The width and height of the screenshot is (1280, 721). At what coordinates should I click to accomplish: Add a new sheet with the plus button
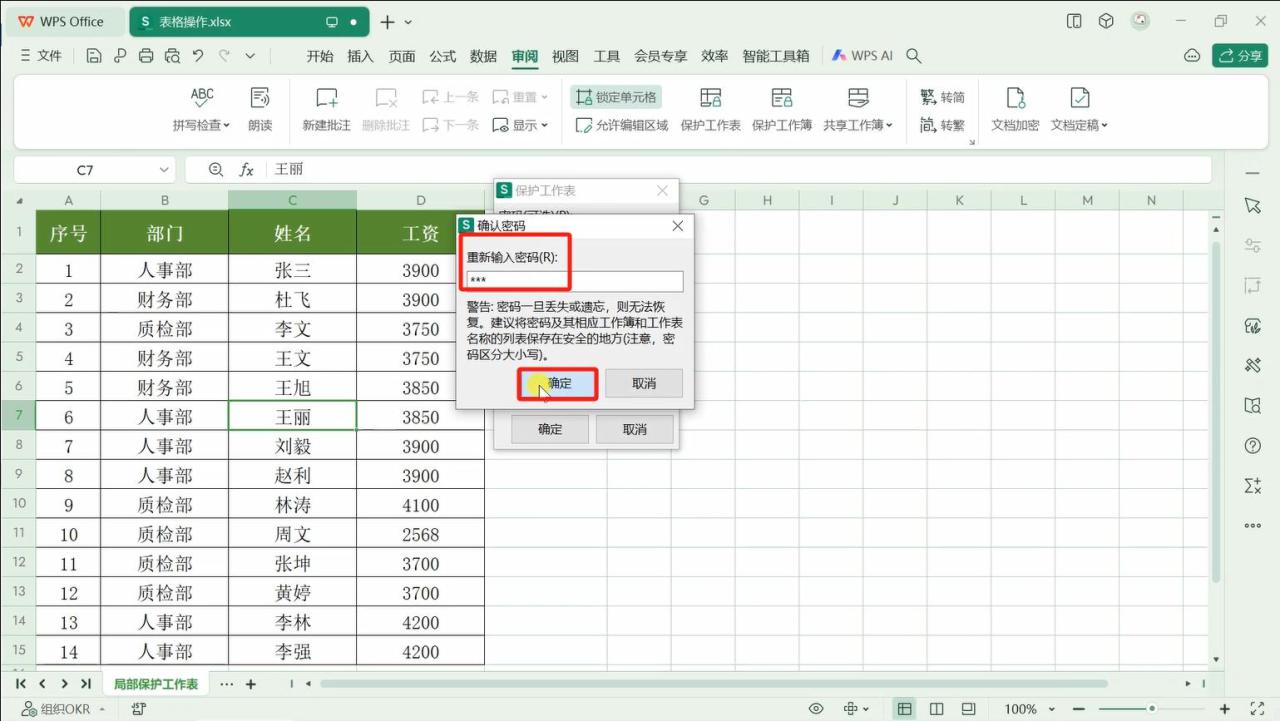pos(251,684)
